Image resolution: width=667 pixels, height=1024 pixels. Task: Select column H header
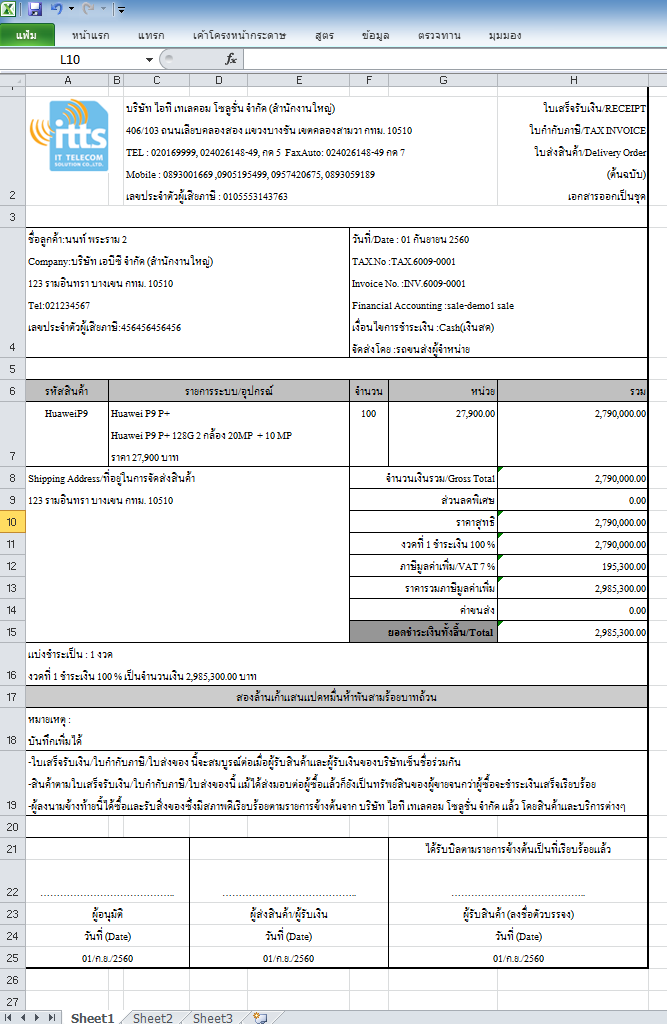click(573, 80)
